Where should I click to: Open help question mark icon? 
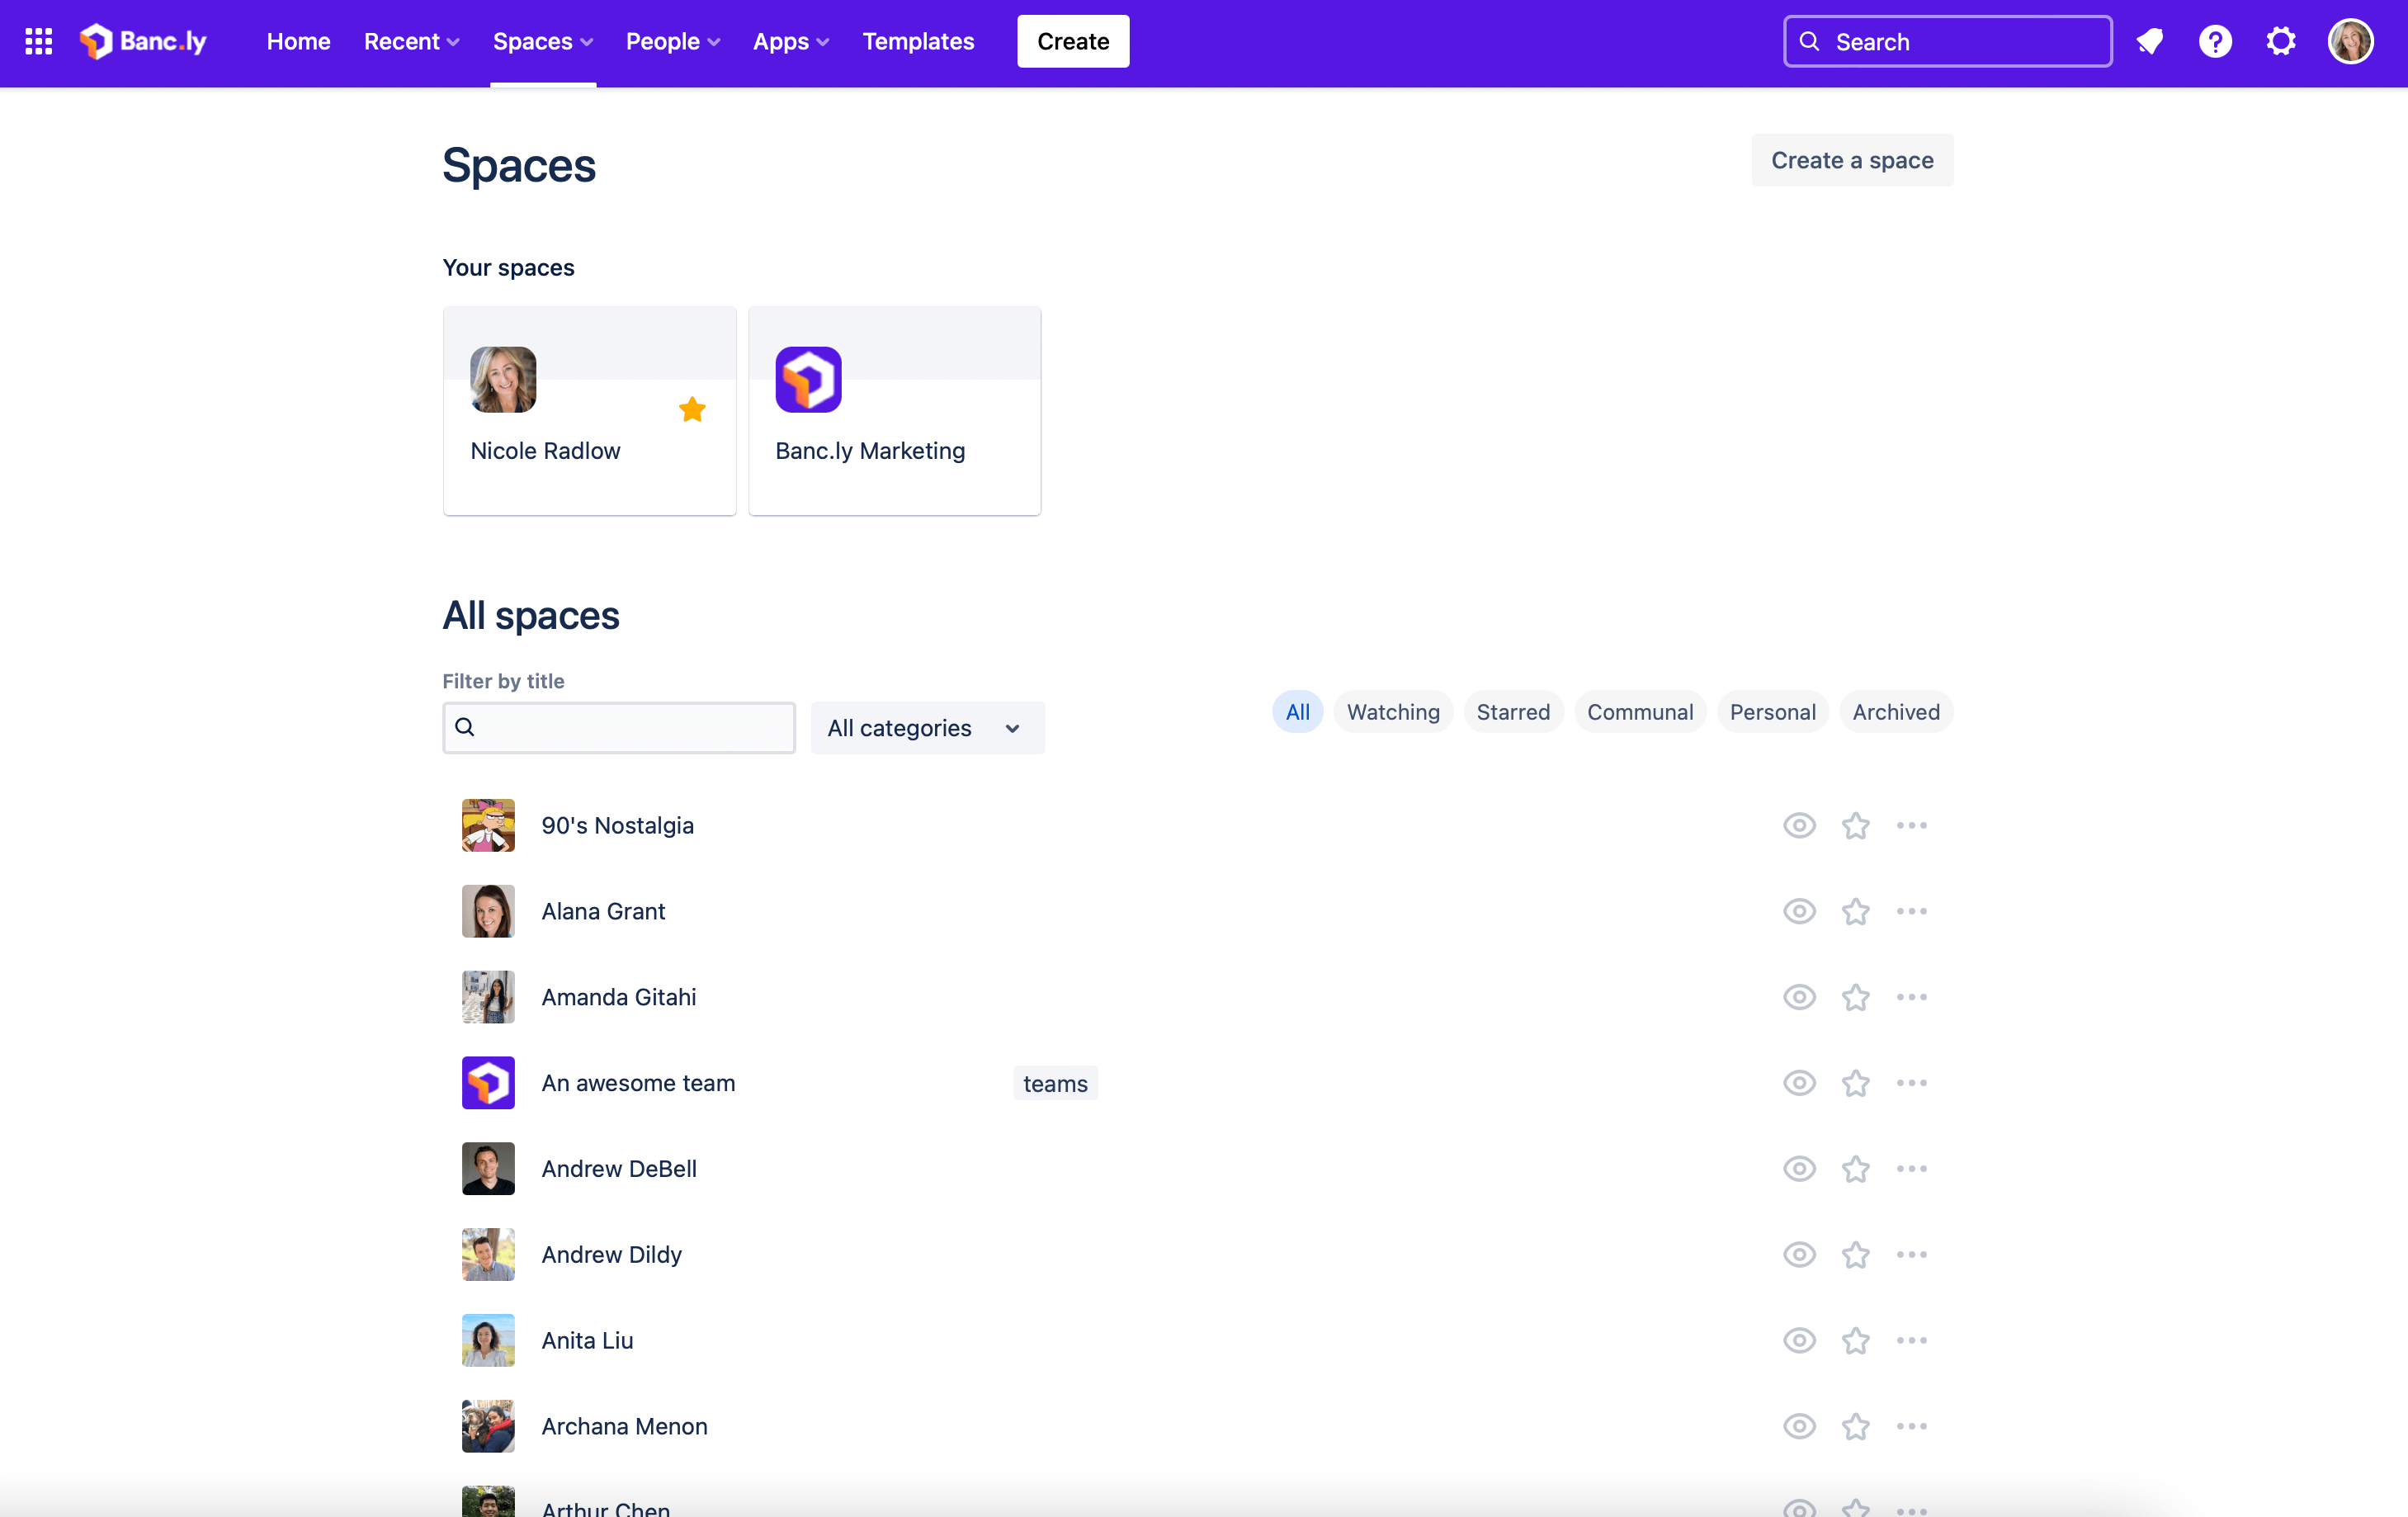[x=2214, y=40]
